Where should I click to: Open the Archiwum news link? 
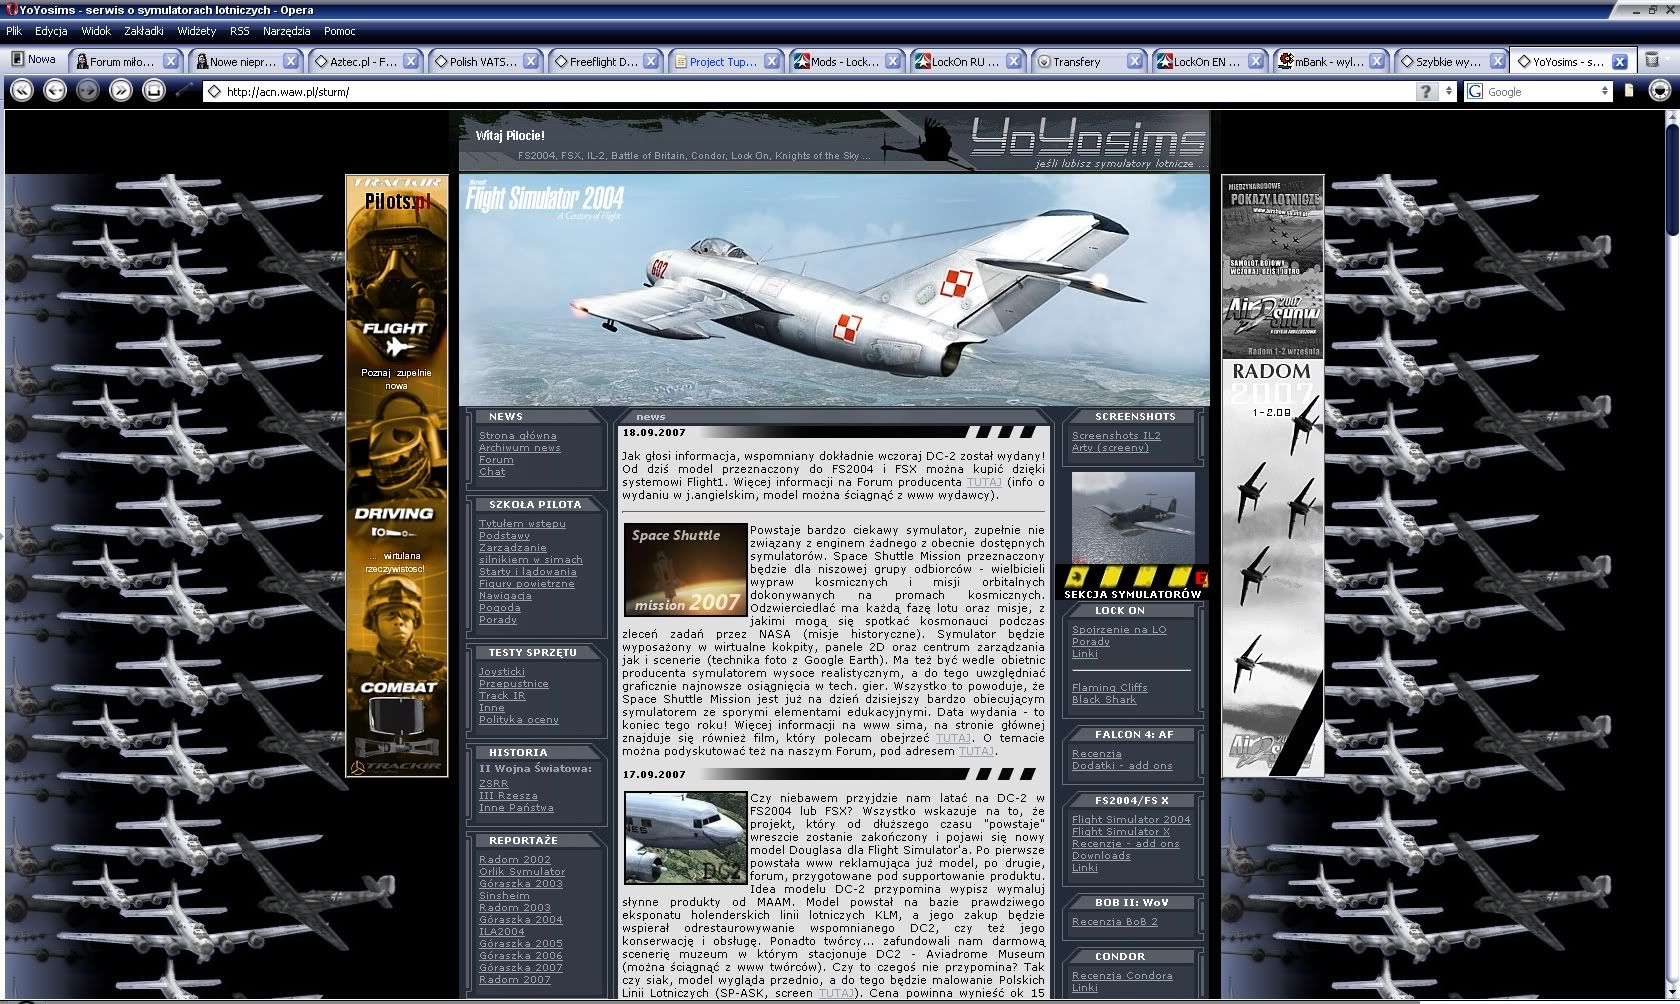519,447
